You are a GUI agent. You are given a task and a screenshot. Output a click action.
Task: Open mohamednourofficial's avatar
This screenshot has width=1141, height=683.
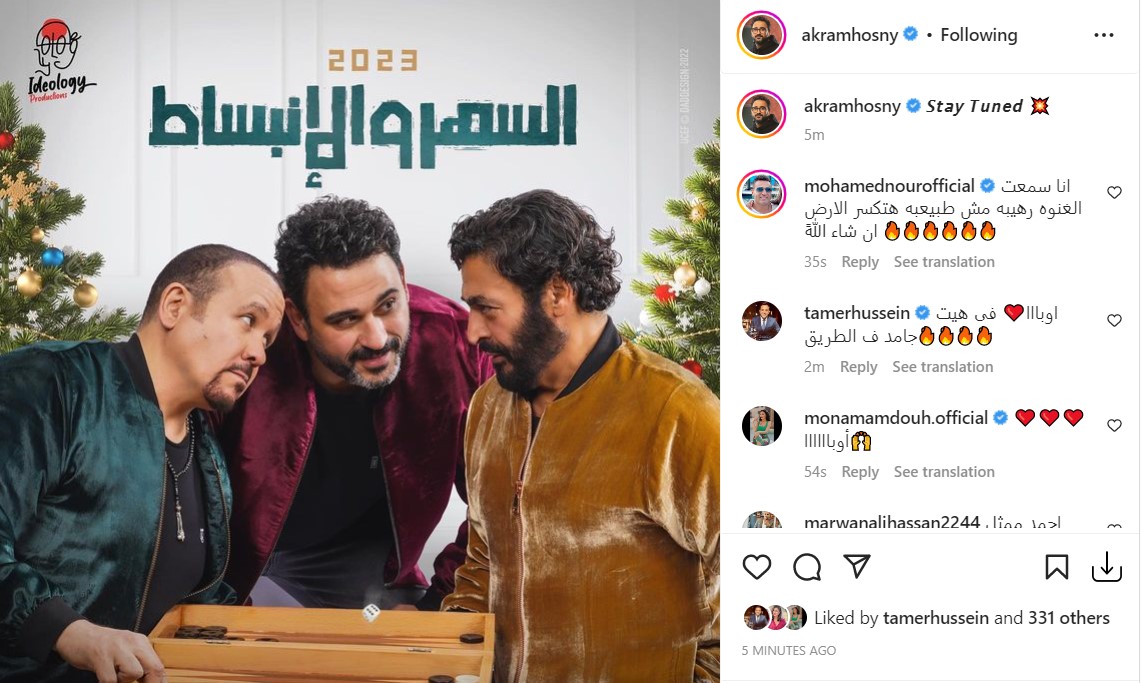pos(762,194)
